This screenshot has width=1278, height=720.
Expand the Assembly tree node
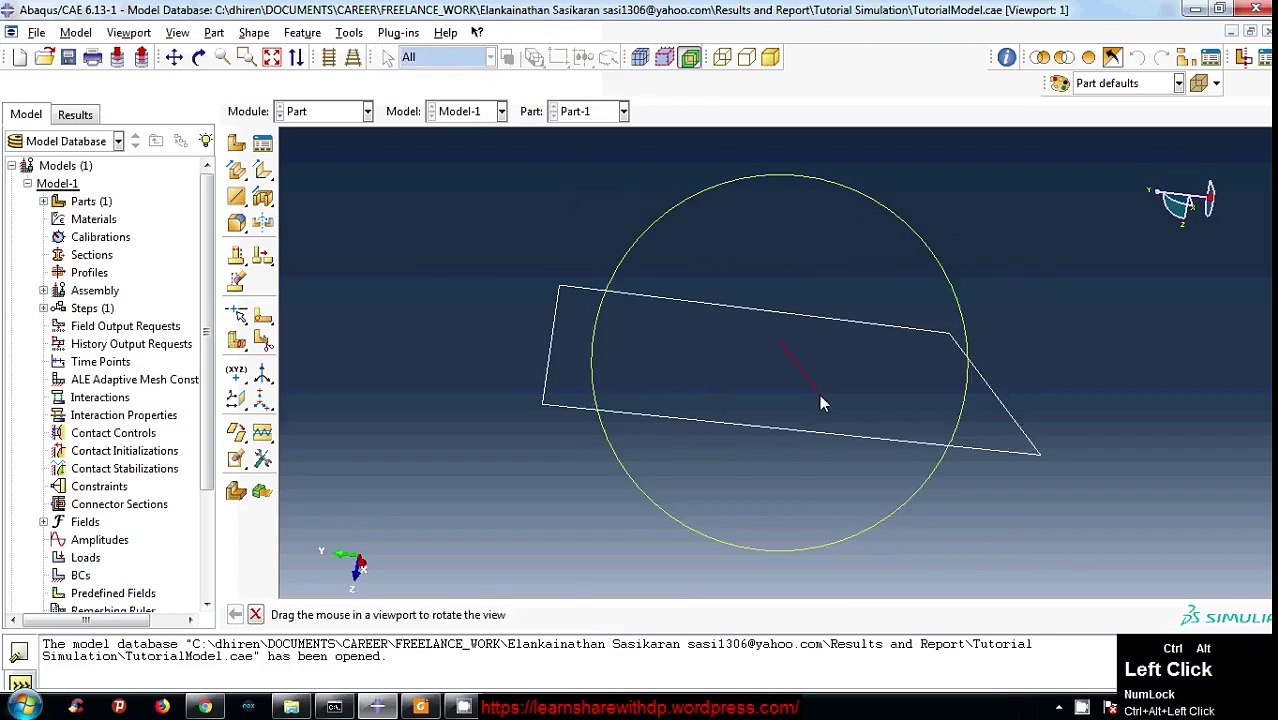[x=44, y=290]
